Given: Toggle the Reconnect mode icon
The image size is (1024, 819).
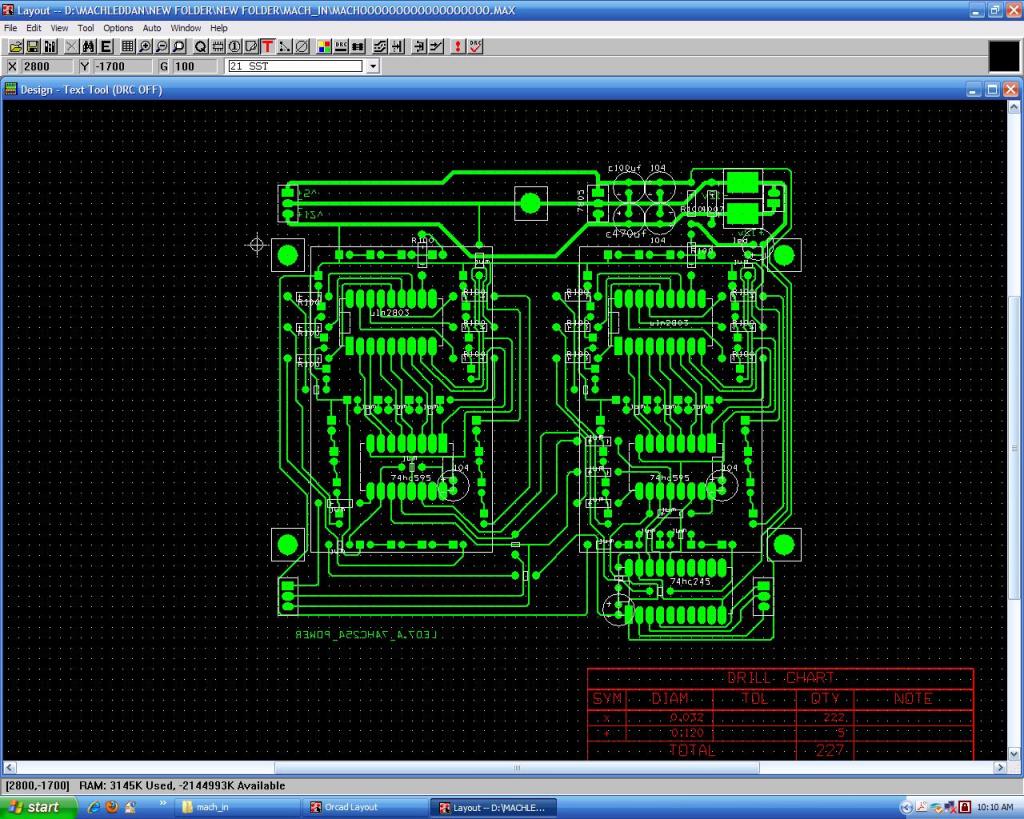Looking at the screenshot, I should coord(358,46).
